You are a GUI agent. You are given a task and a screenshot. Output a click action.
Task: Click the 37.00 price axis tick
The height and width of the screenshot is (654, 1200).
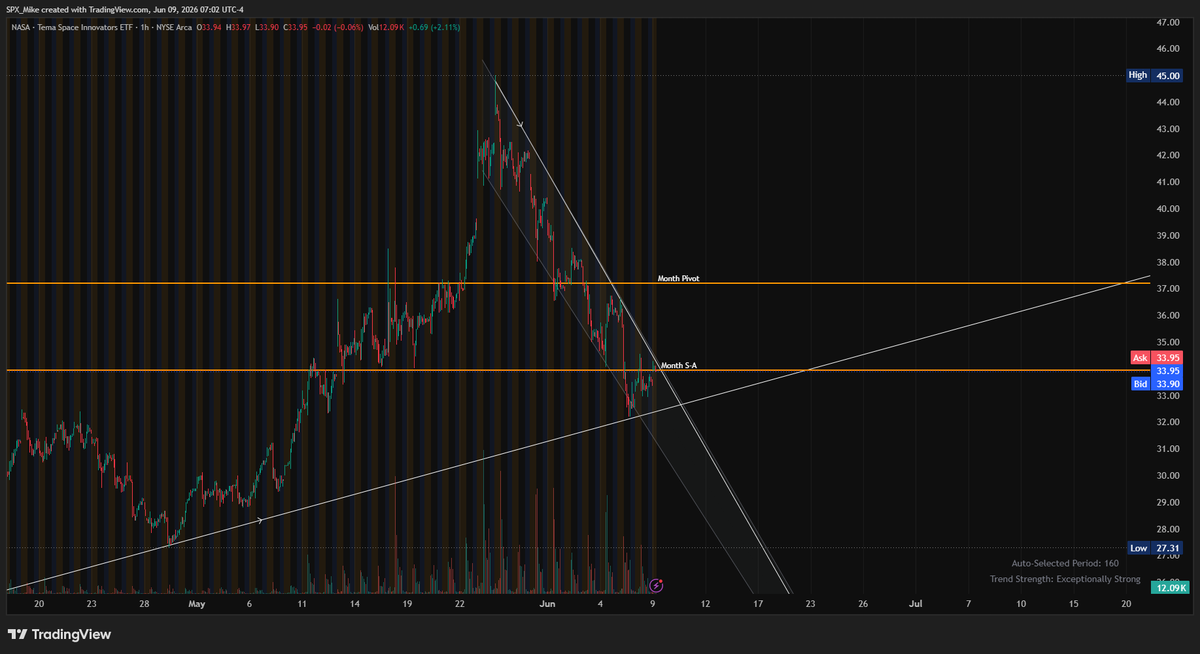[x=1168, y=289]
